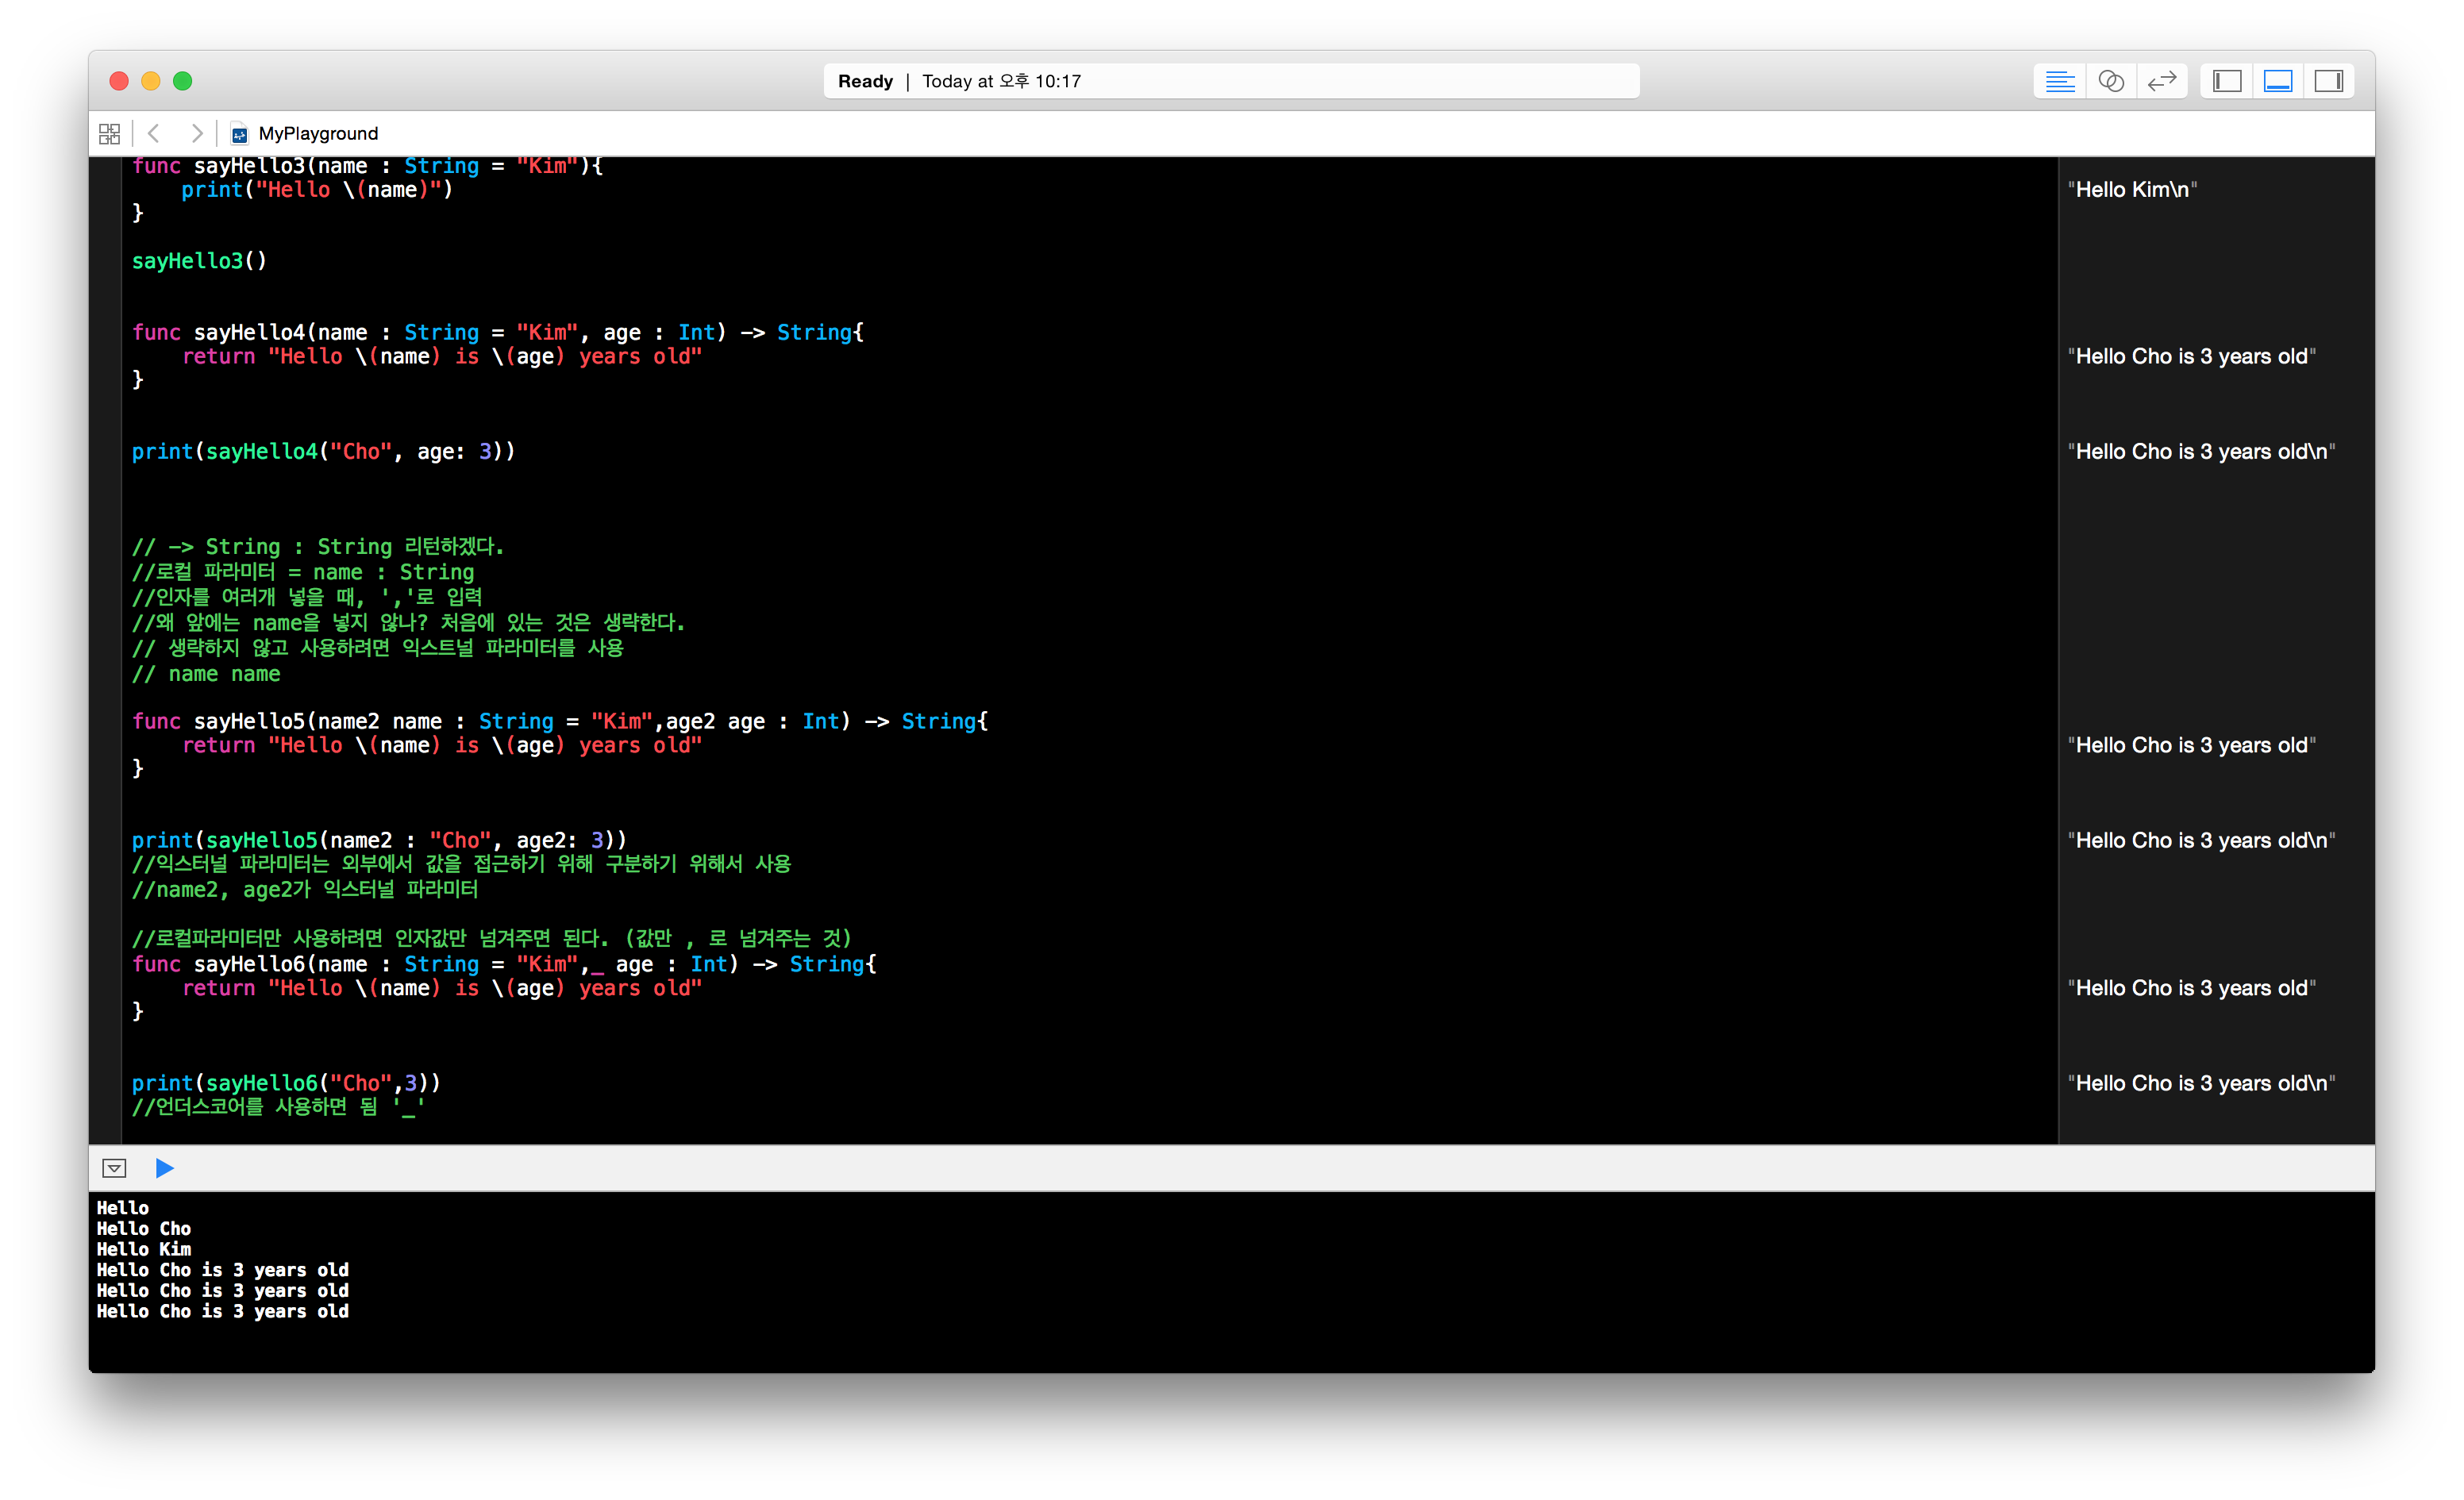Show the Standard editor

pos(2059,81)
